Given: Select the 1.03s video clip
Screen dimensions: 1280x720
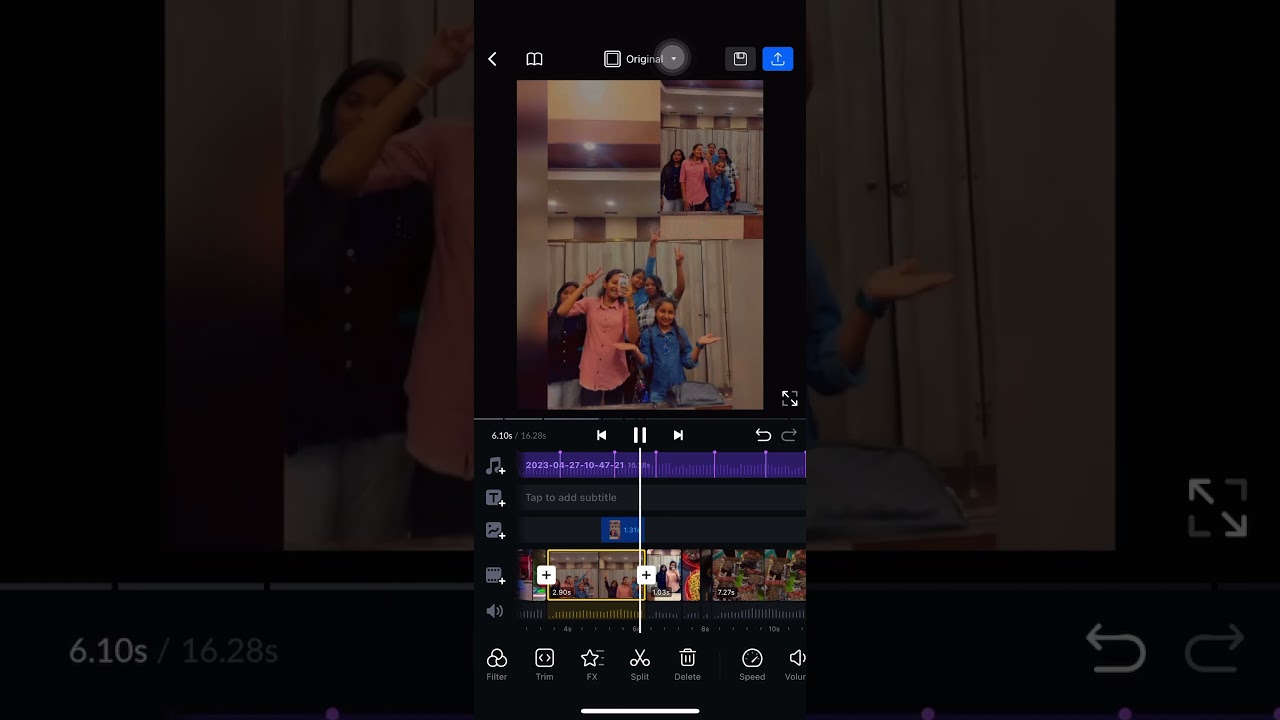Looking at the screenshot, I should pyautogui.click(x=665, y=575).
